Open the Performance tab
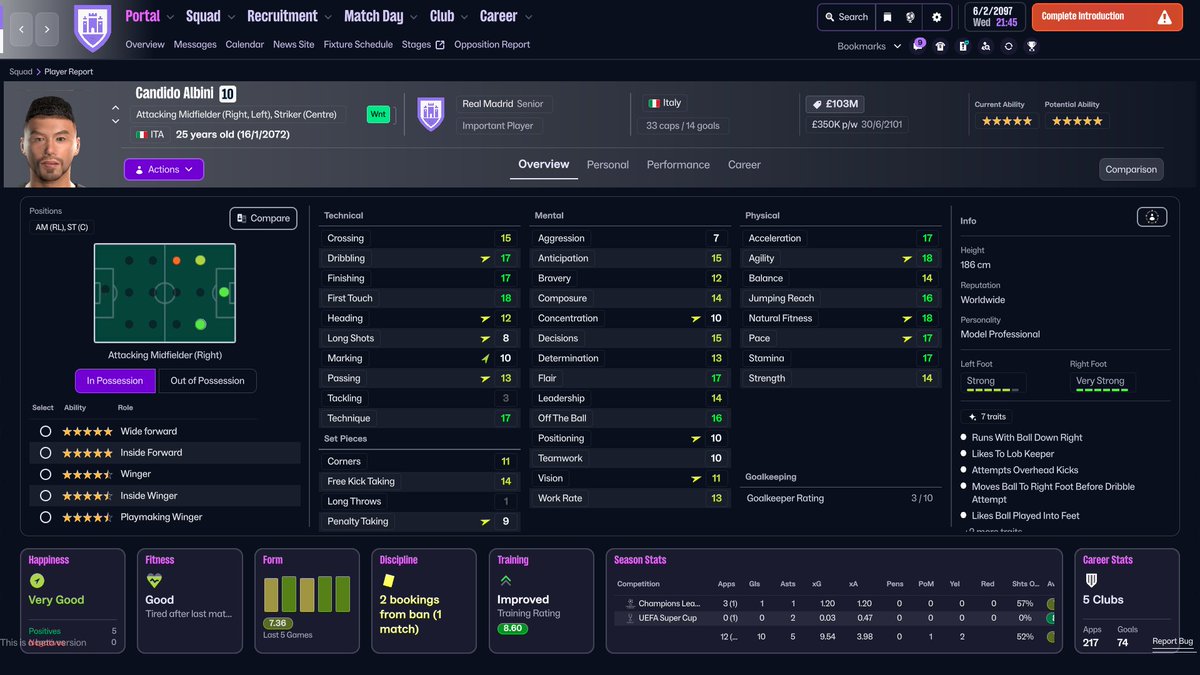1200x675 pixels. (x=678, y=165)
